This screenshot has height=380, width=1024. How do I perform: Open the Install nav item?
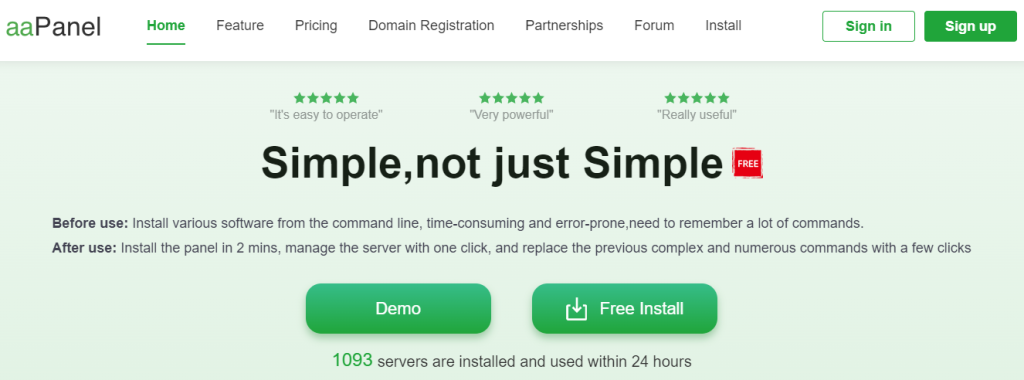723,26
